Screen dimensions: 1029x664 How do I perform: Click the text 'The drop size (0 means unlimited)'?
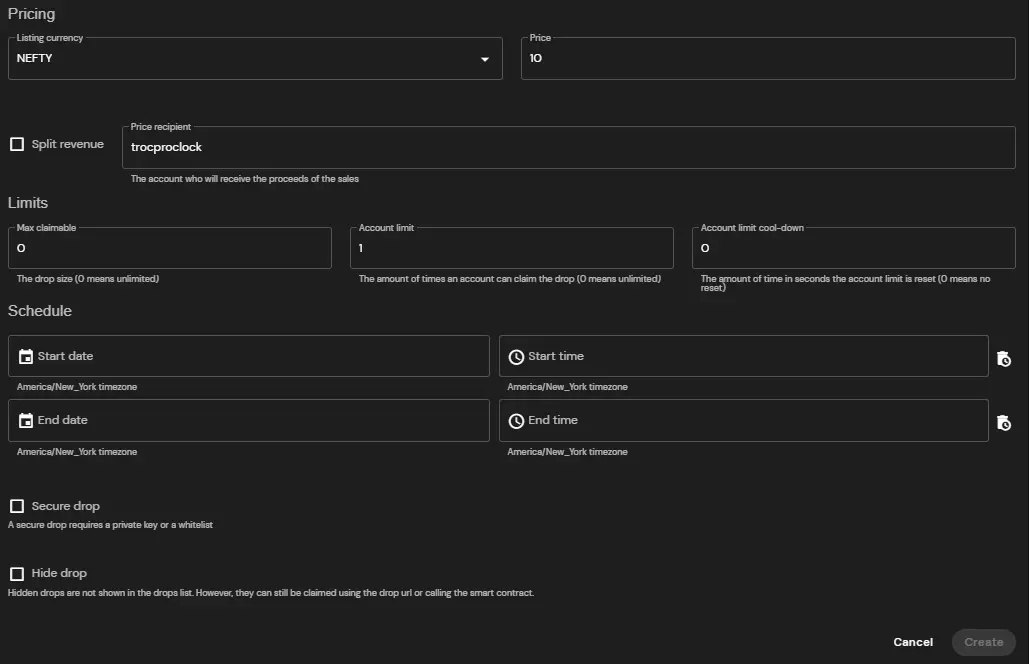coord(88,279)
